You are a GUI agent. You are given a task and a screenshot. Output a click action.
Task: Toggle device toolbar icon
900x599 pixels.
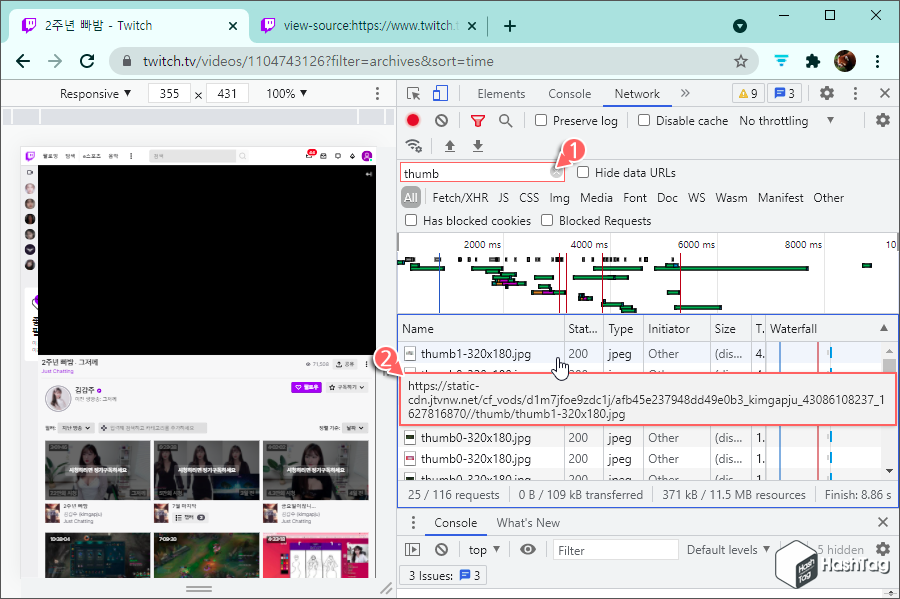[440, 93]
